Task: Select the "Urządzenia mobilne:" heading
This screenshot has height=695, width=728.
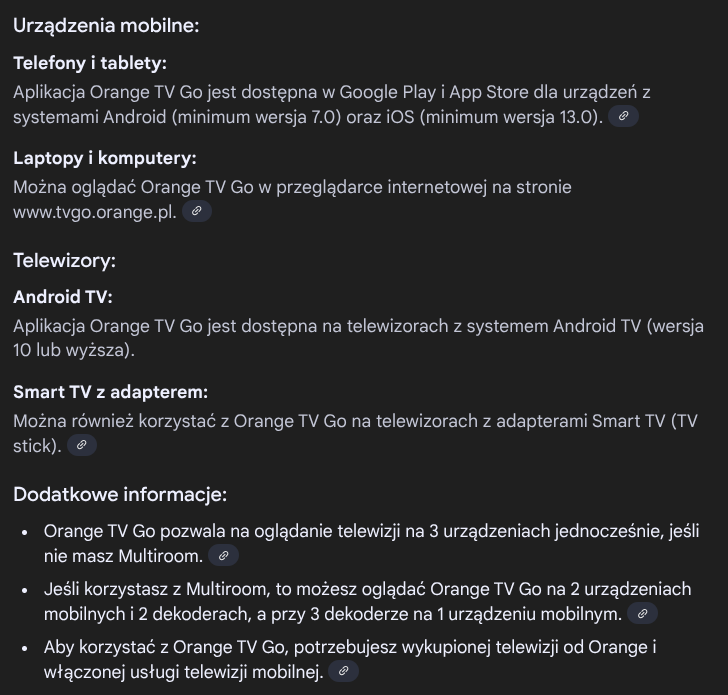Action: pyautogui.click(x=106, y=26)
